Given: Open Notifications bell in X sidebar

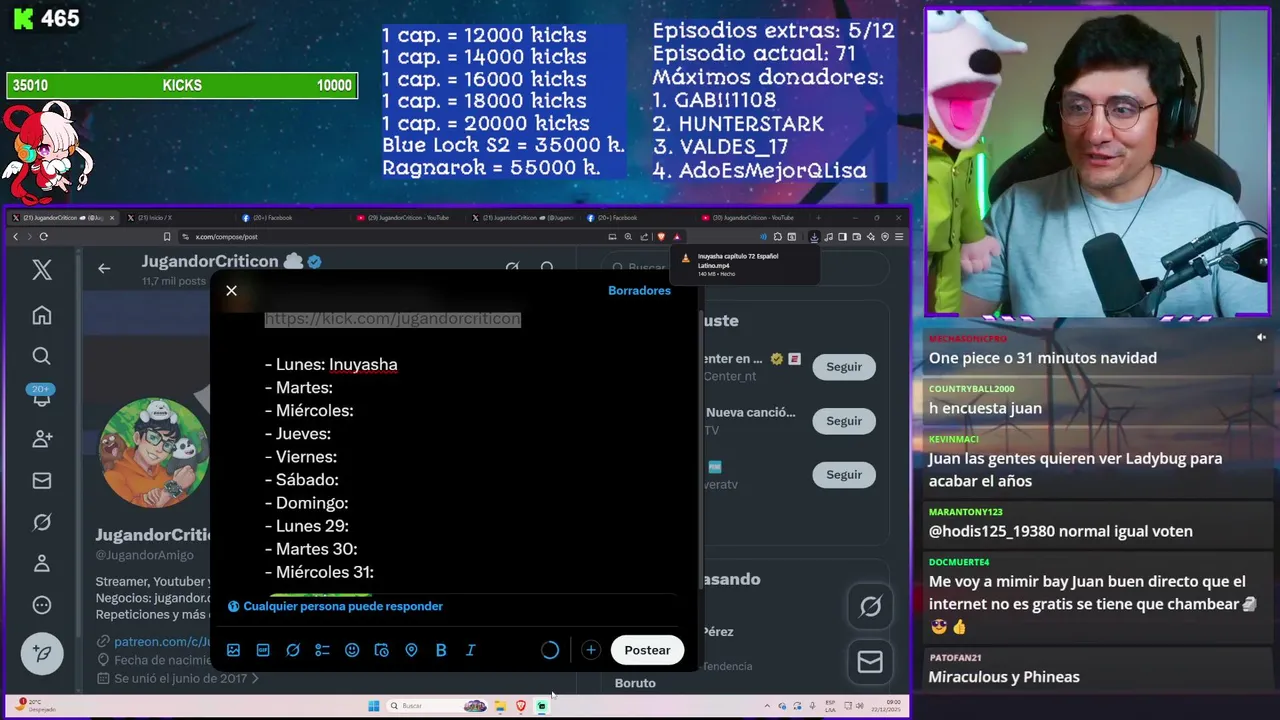Looking at the screenshot, I should pyautogui.click(x=42, y=397).
